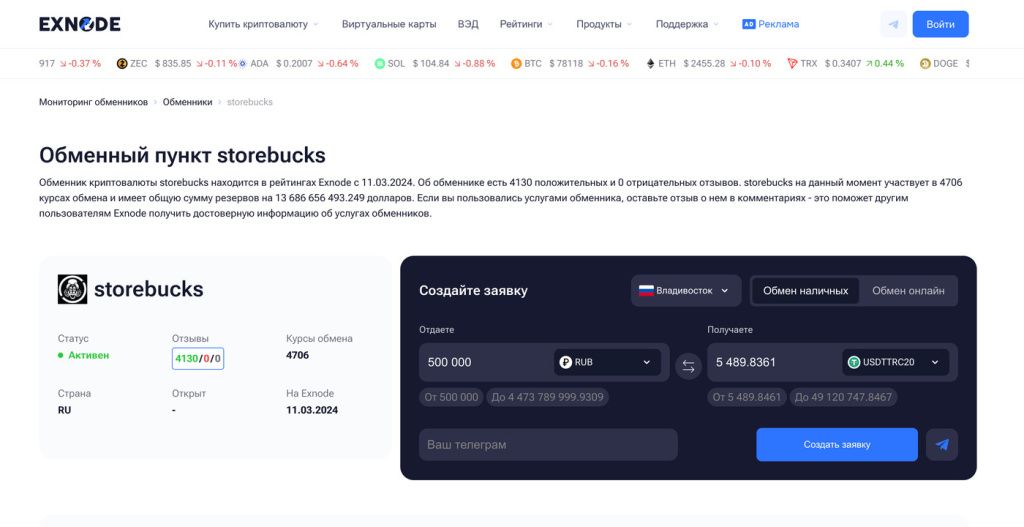Click the Активен status text
The height and width of the screenshot is (527, 1024).
[88, 355]
